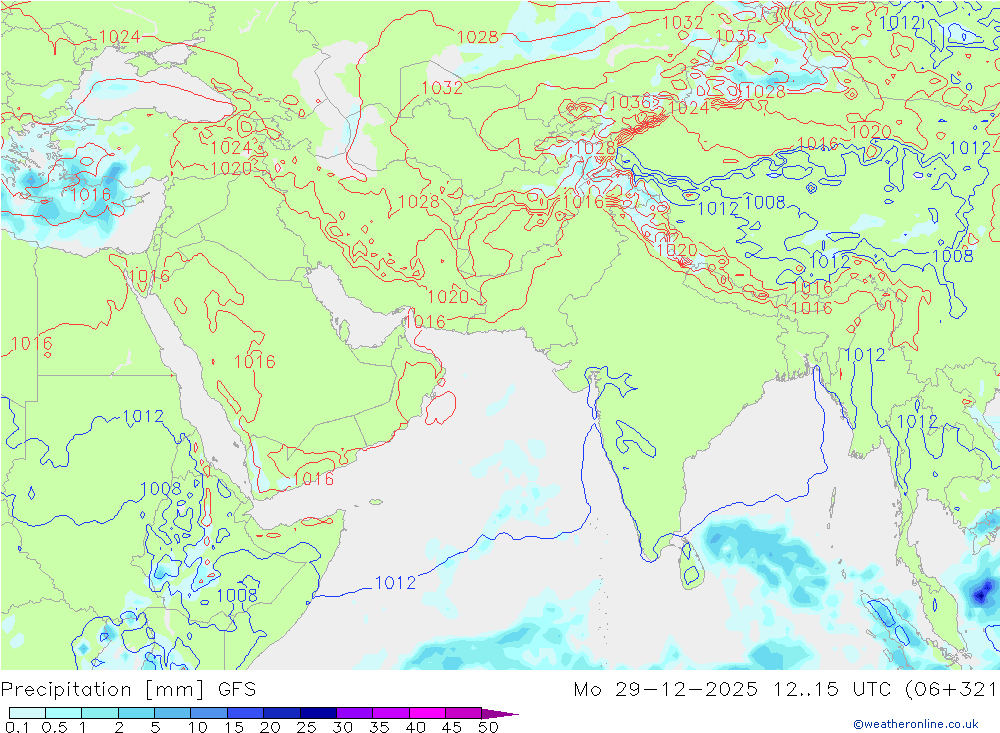Click the blue 1012 isobar label in the Arabian Sea
The width and height of the screenshot is (1000, 733).
coord(395,582)
